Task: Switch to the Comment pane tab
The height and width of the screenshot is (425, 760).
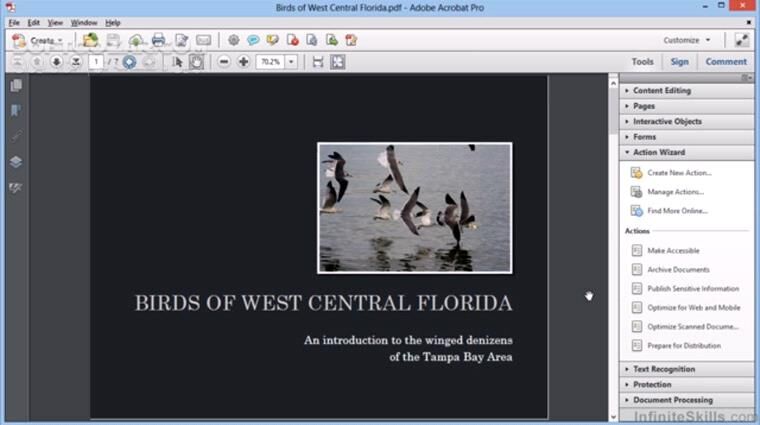Action: tap(725, 62)
